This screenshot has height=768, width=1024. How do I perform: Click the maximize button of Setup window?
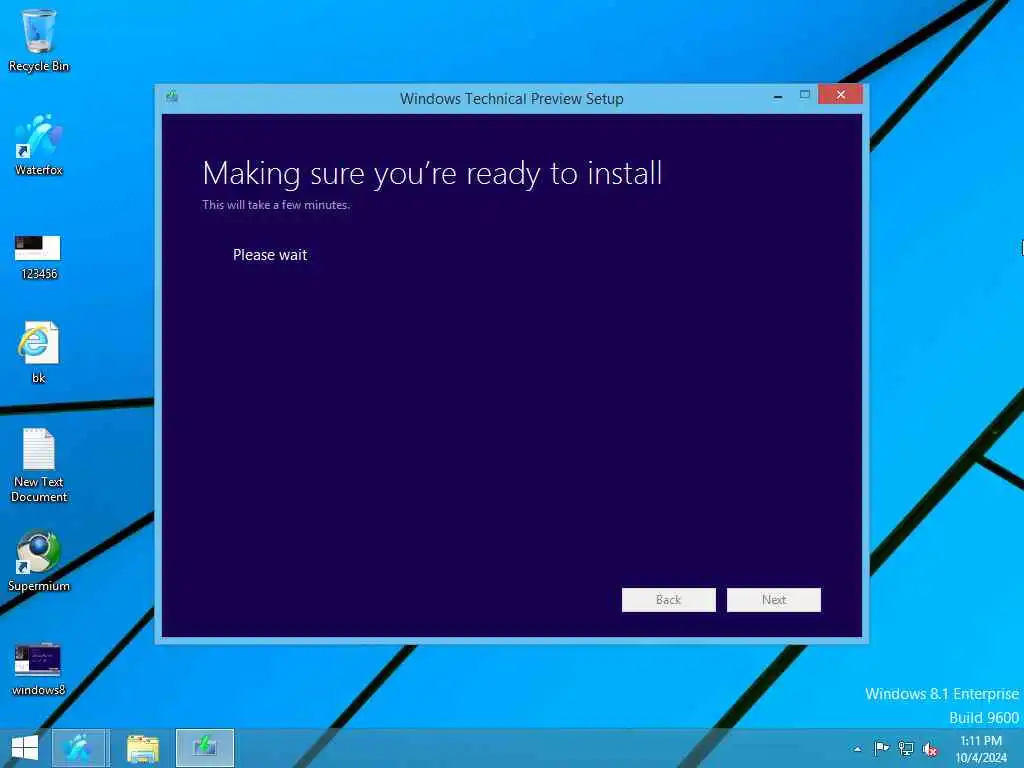coord(805,95)
